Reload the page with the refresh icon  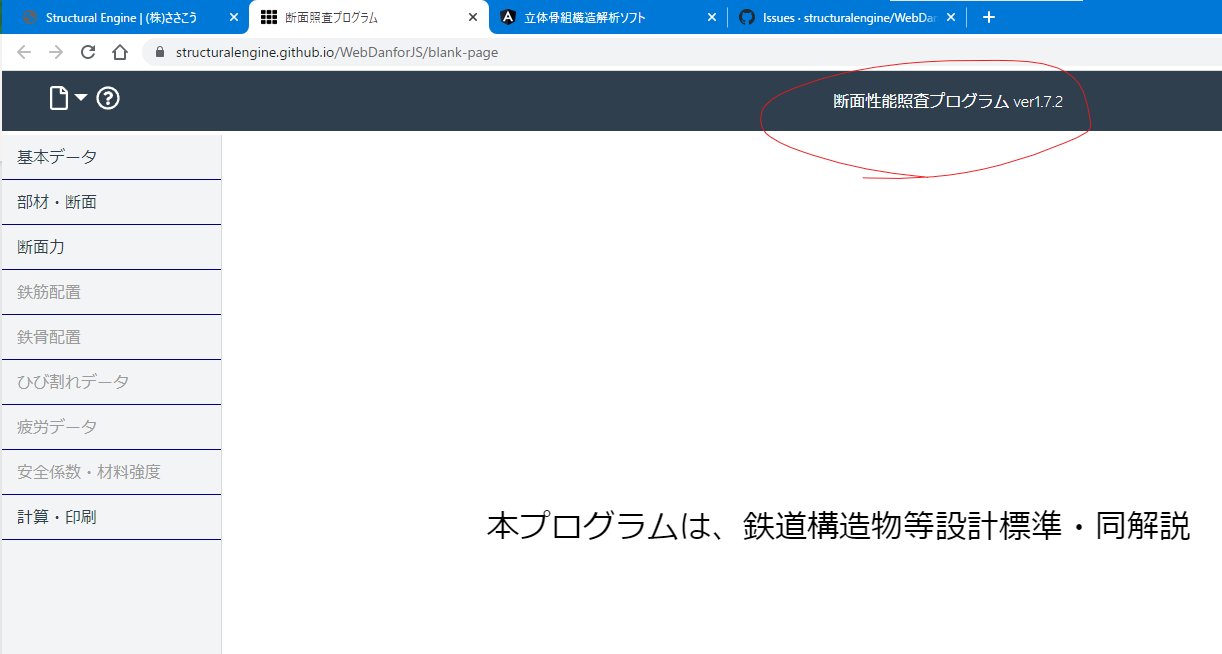coord(87,52)
